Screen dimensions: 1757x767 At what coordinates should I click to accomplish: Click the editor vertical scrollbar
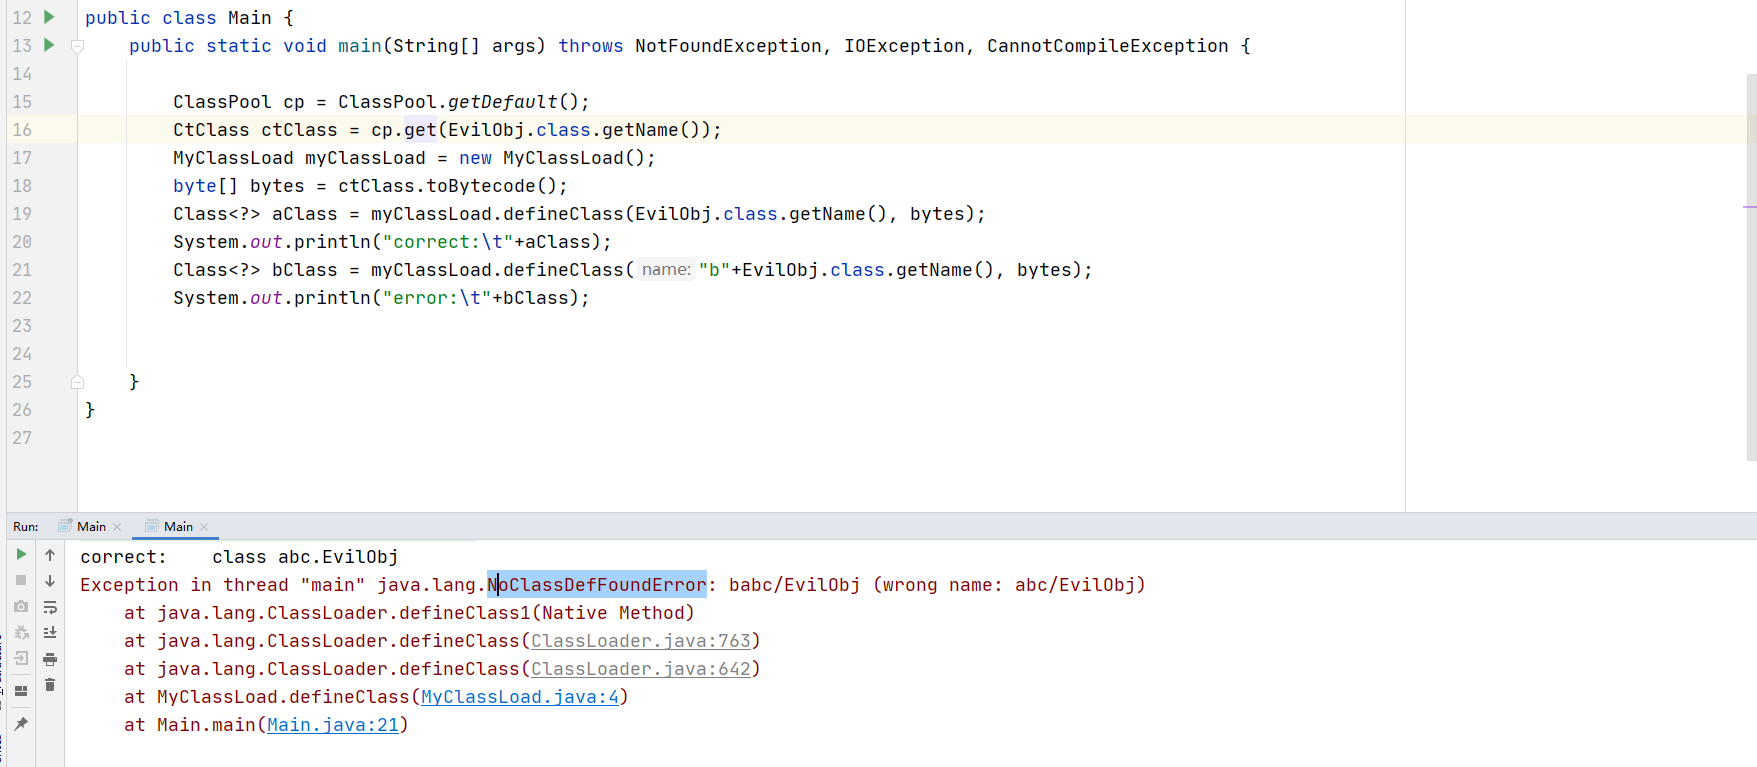click(1750, 260)
